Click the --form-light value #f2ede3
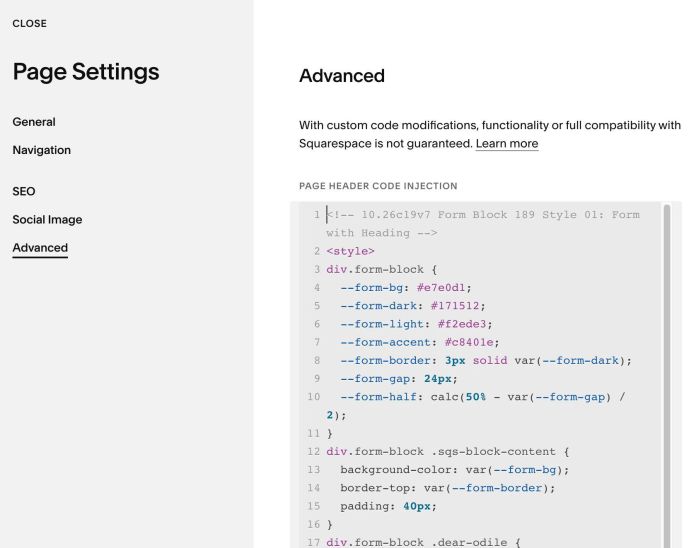The image size is (700, 548). (462, 324)
